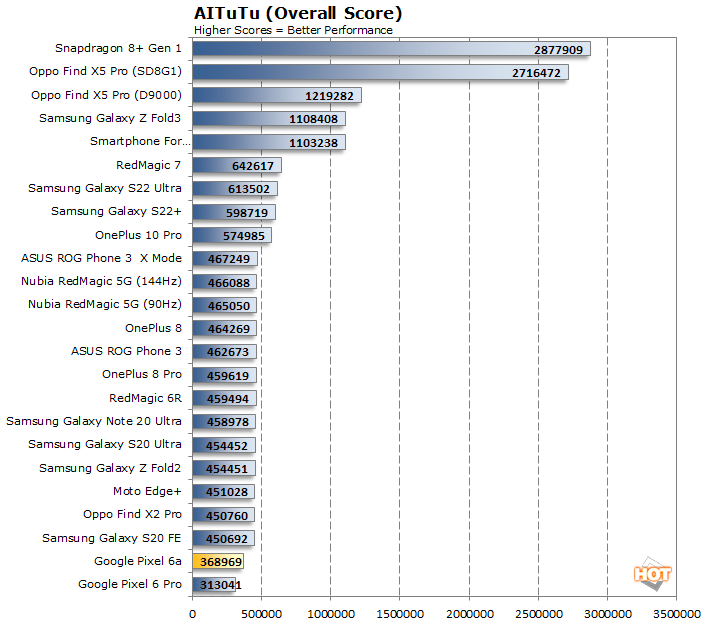Click the 450760 score value
708x624 pixels.
(227, 516)
